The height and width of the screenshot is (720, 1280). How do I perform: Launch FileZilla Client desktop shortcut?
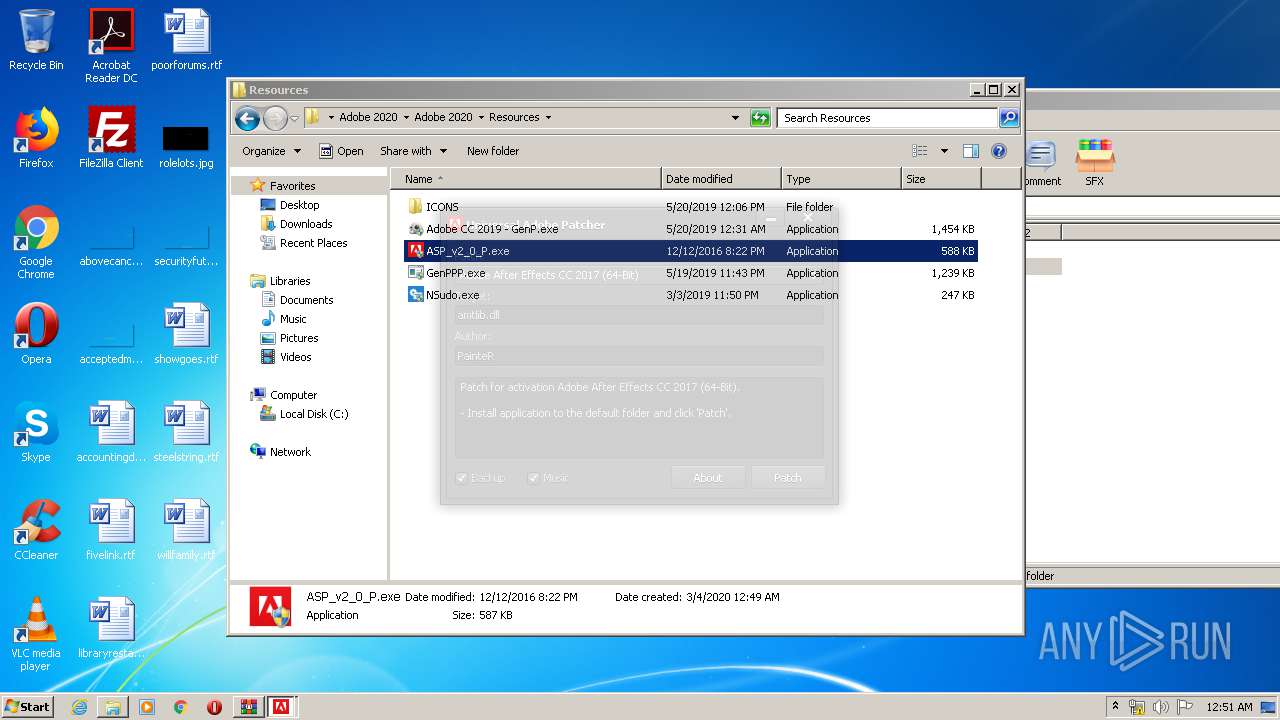click(111, 138)
